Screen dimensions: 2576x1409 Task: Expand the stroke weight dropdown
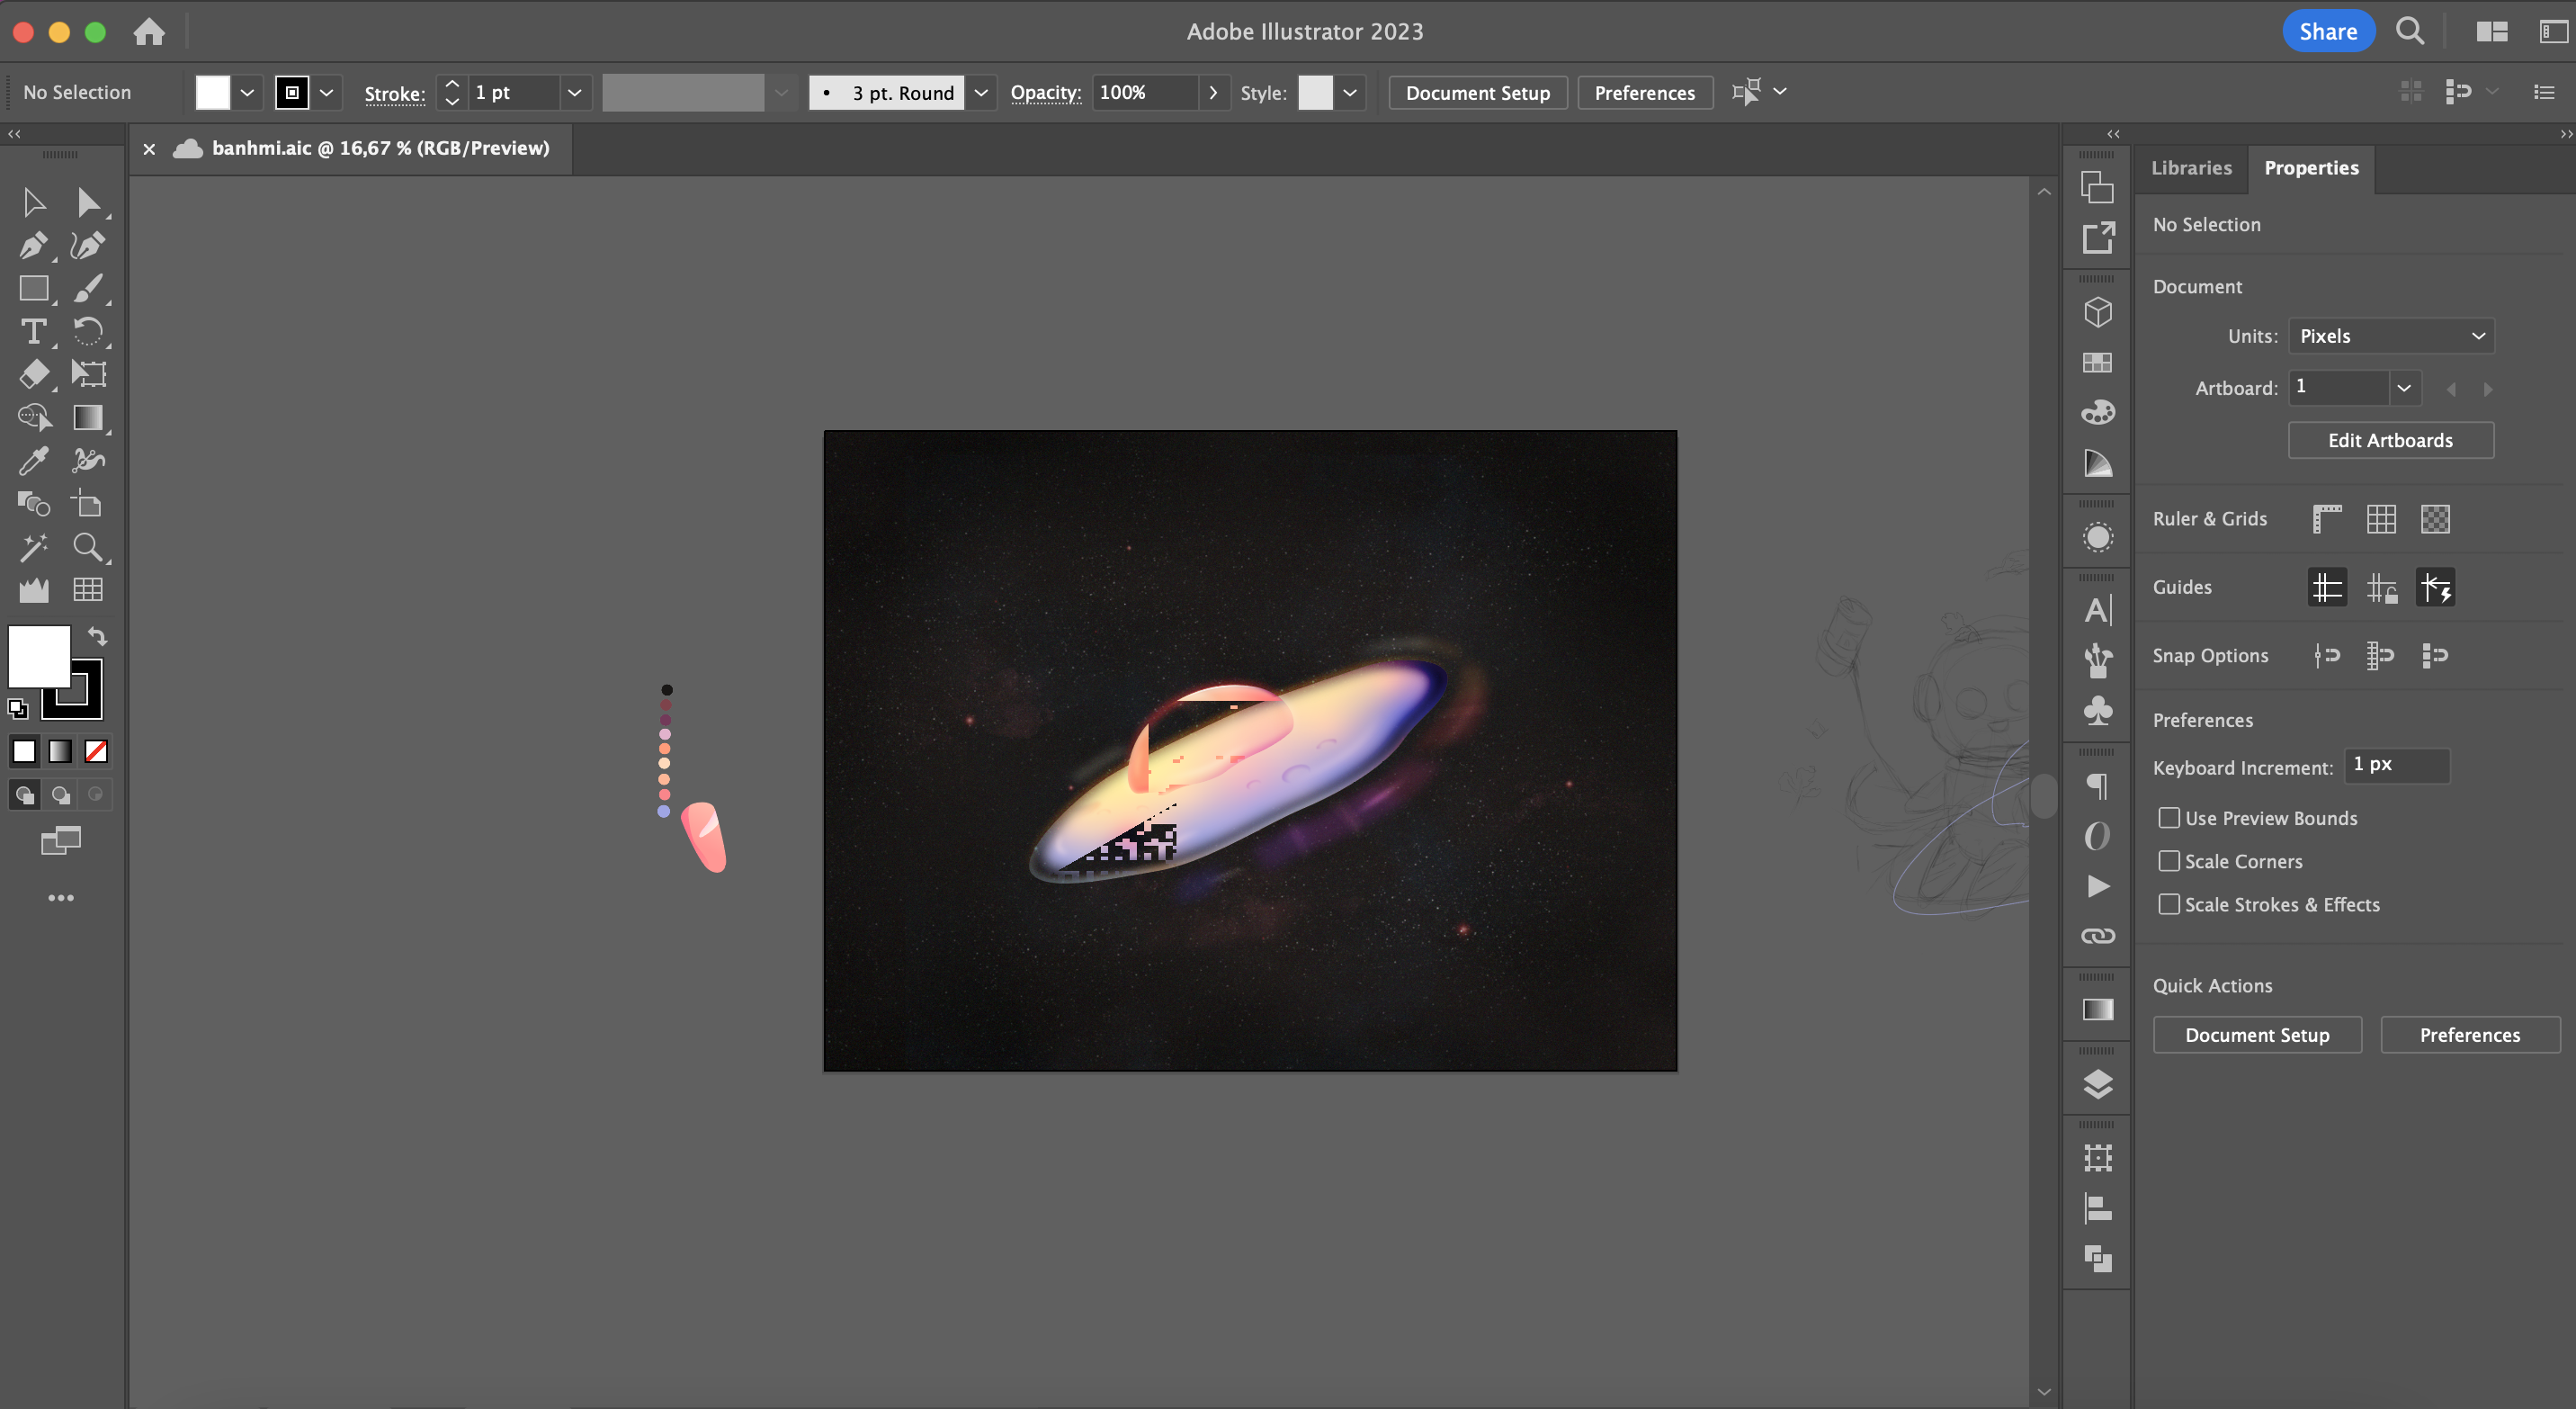tap(575, 92)
